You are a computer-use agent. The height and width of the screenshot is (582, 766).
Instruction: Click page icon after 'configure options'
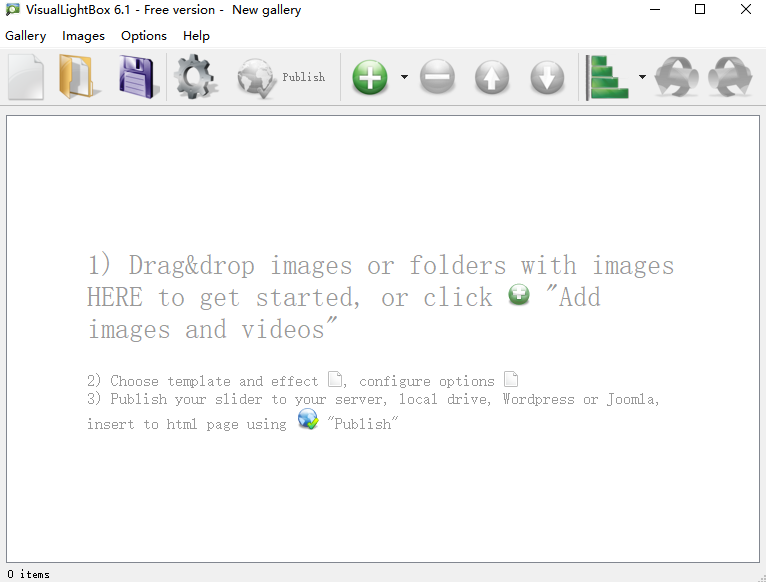(511, 379)
